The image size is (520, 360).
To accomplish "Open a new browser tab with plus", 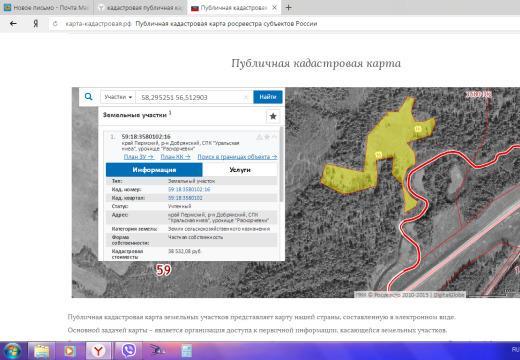I will [289, 7].
